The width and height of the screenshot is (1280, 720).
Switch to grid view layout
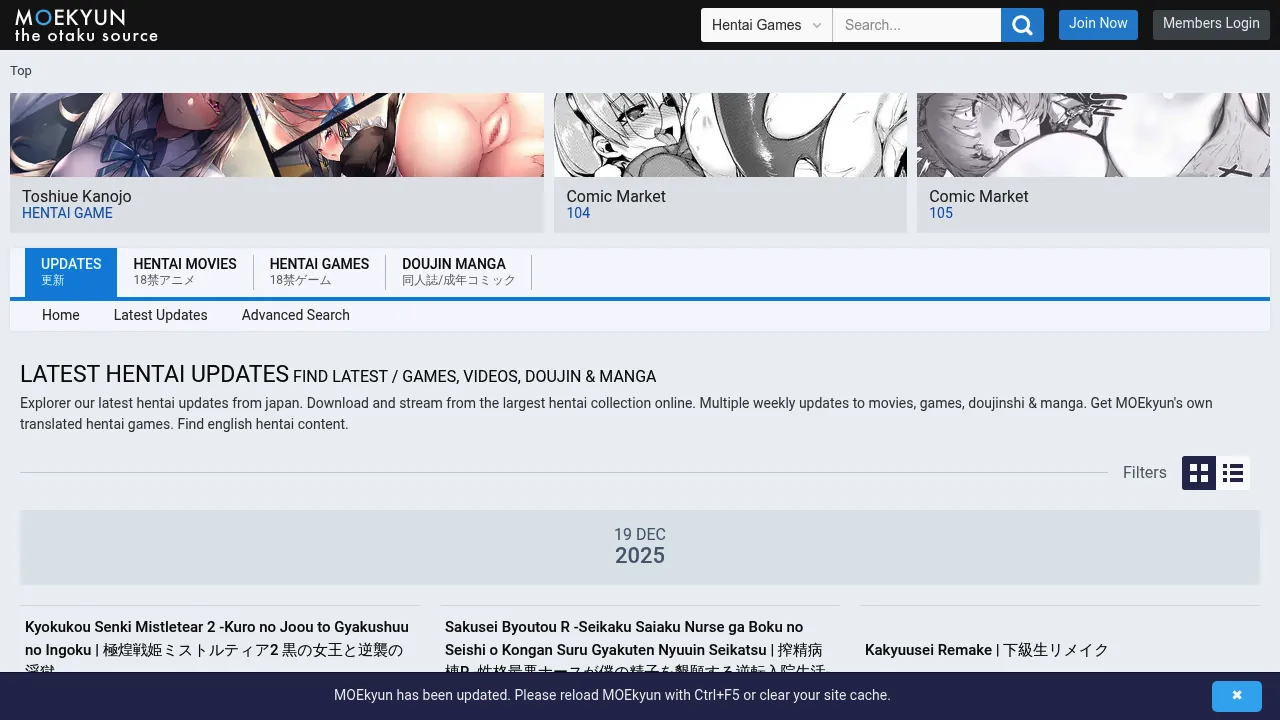1199,473
